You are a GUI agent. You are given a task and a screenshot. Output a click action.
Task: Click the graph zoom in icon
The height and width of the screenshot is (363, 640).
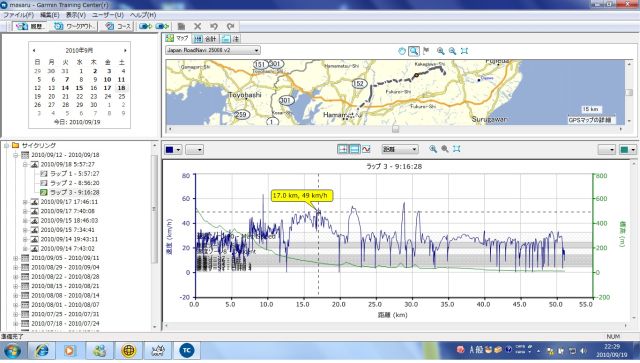point(433,149)
